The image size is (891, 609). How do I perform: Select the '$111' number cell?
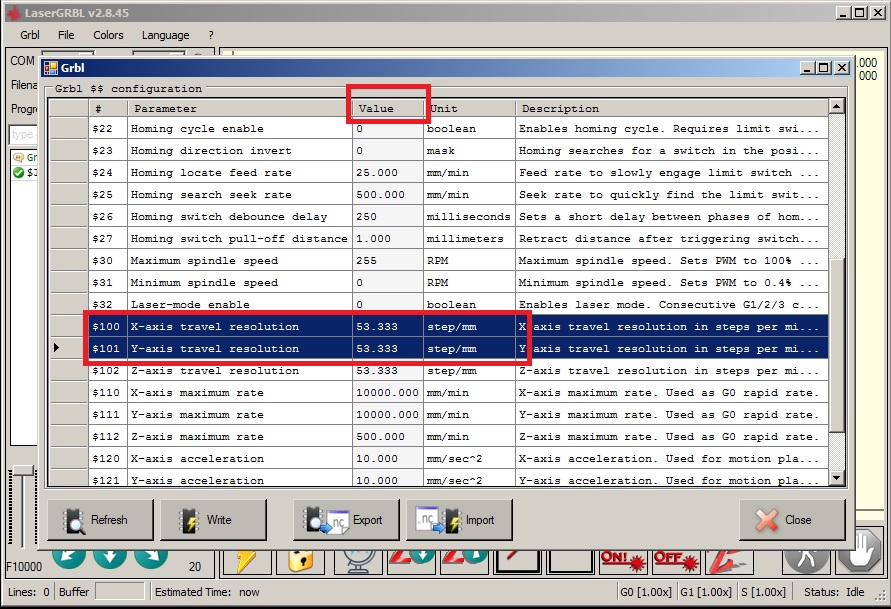coord(108,415)
